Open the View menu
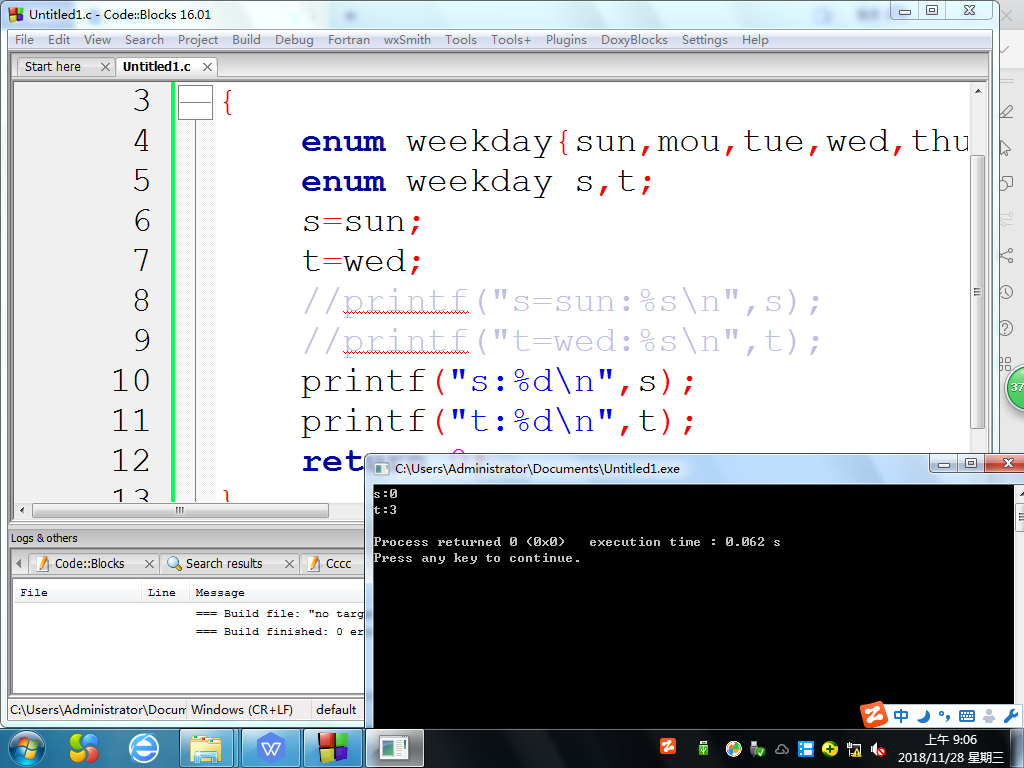Image resolution: width=1024 pixels, height=768 pixels. click(x=97, y=40)
